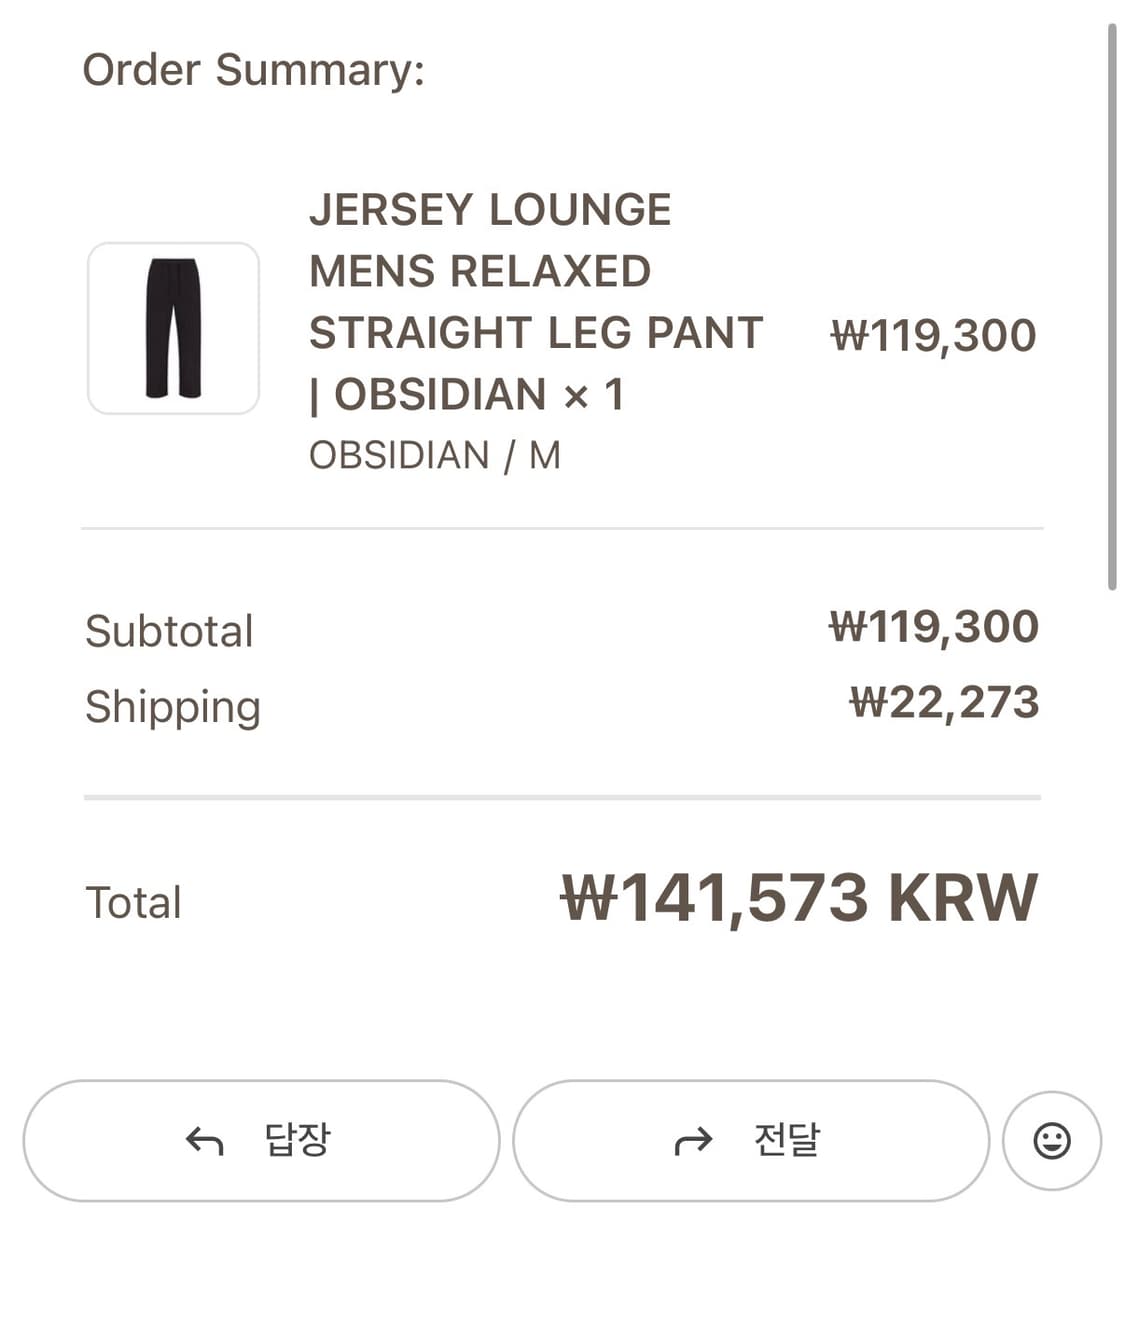Viewport: 1125px width, 1320px height.
Task: Click the OBSIDIAN / M variant text
Action: 434,456
